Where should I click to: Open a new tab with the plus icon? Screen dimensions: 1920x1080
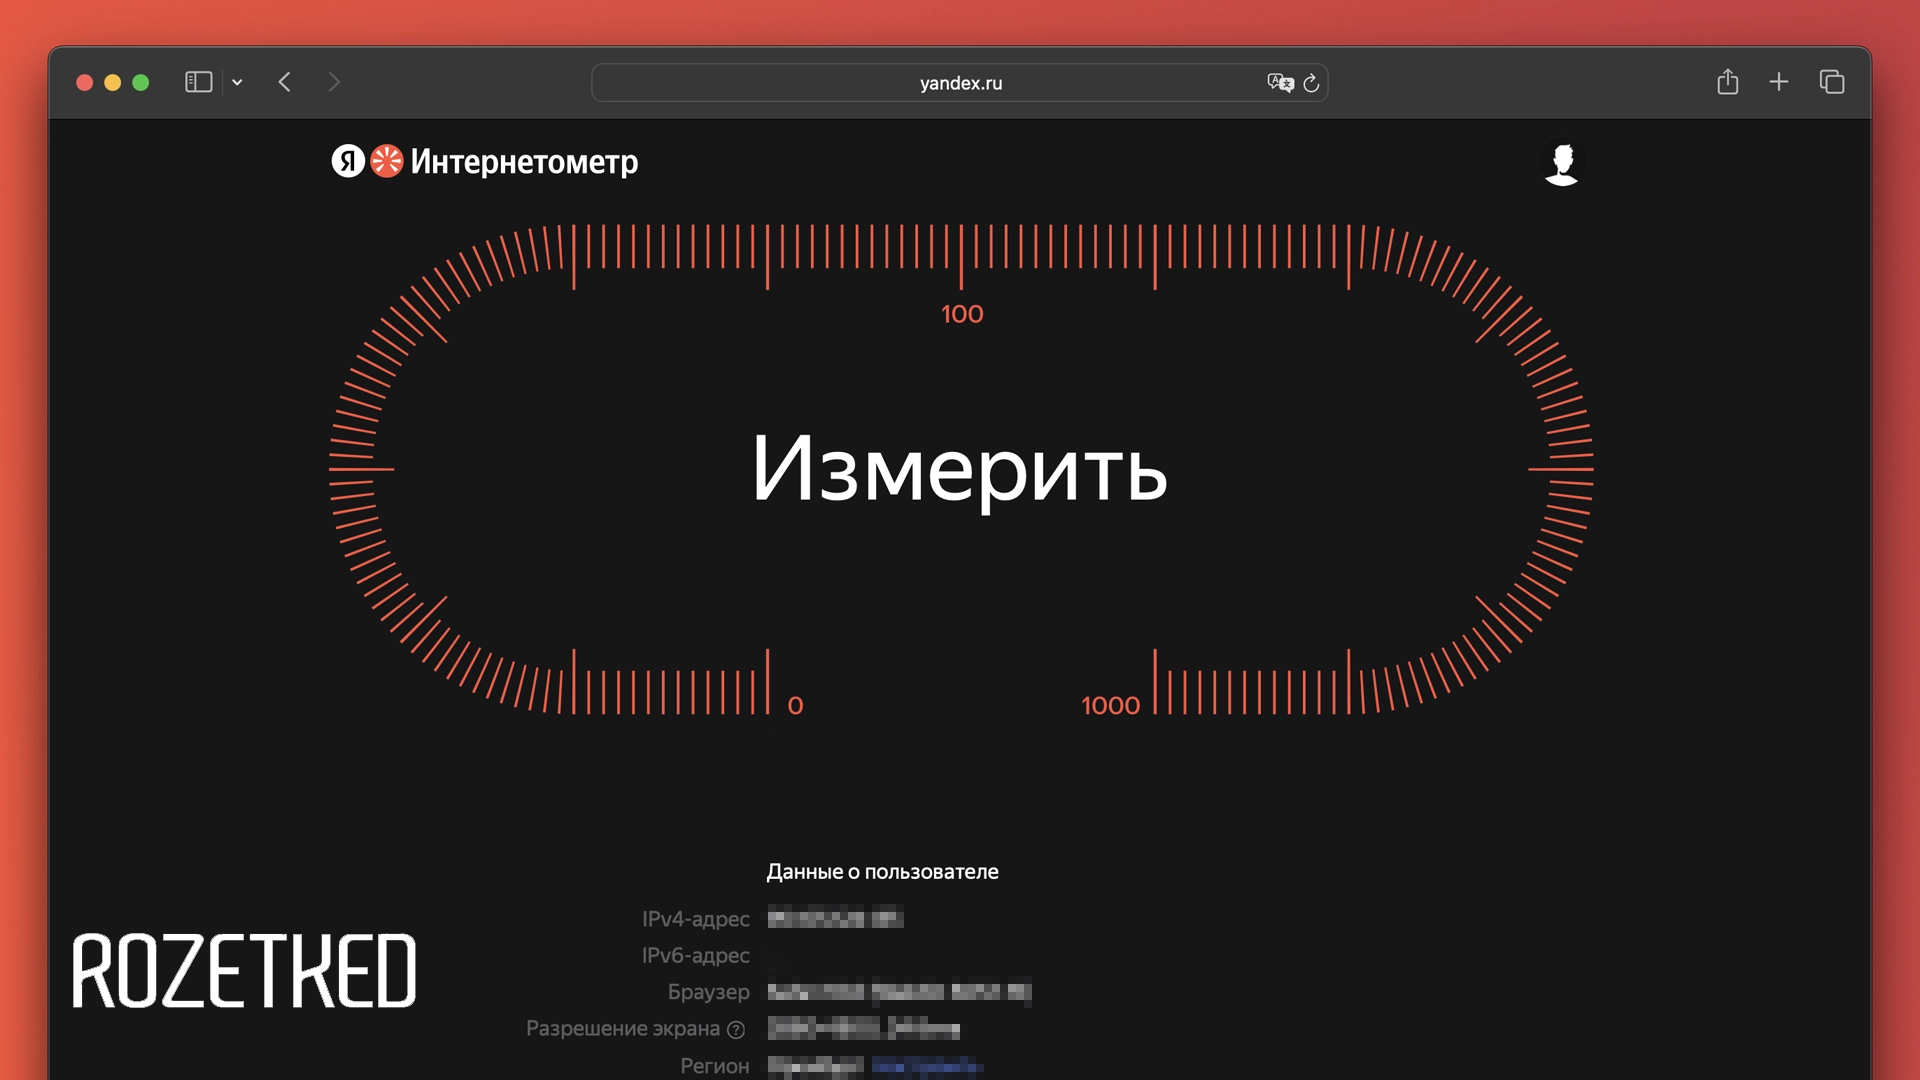(x=1780, y=82)
